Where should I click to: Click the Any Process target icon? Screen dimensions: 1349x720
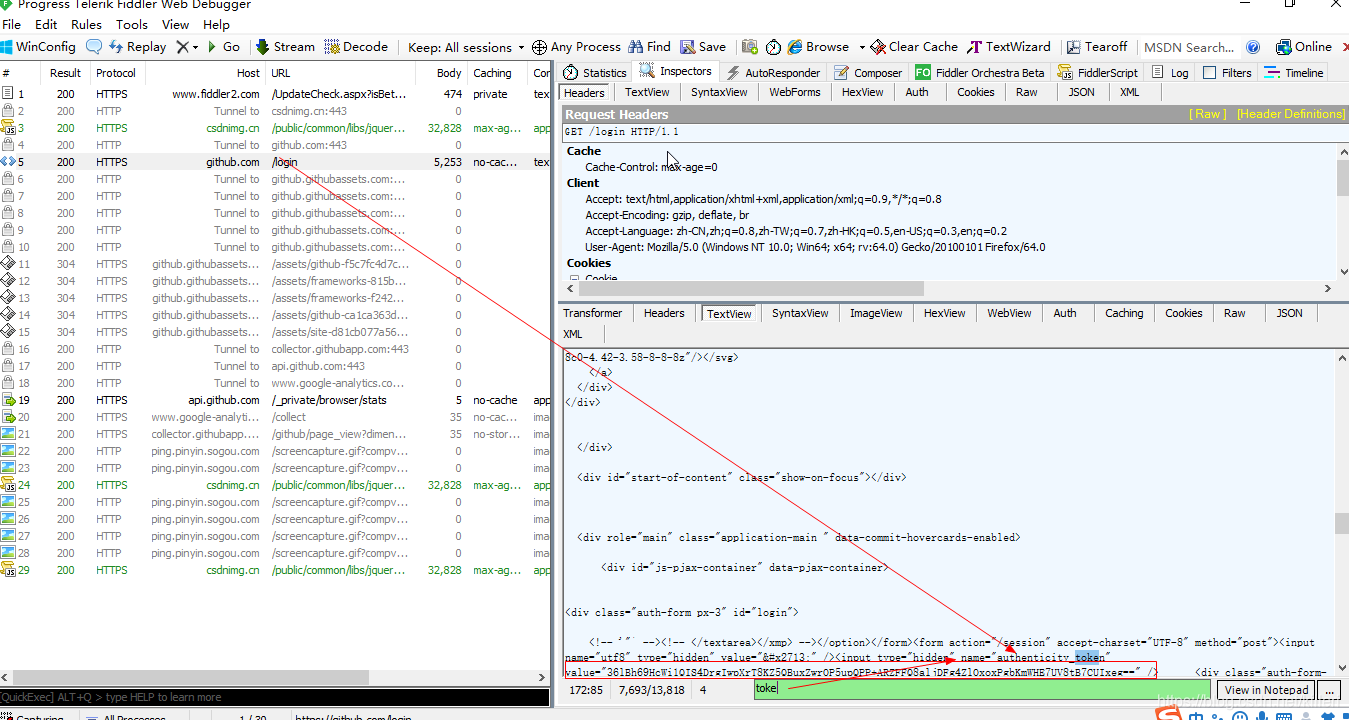pos(539,47)
